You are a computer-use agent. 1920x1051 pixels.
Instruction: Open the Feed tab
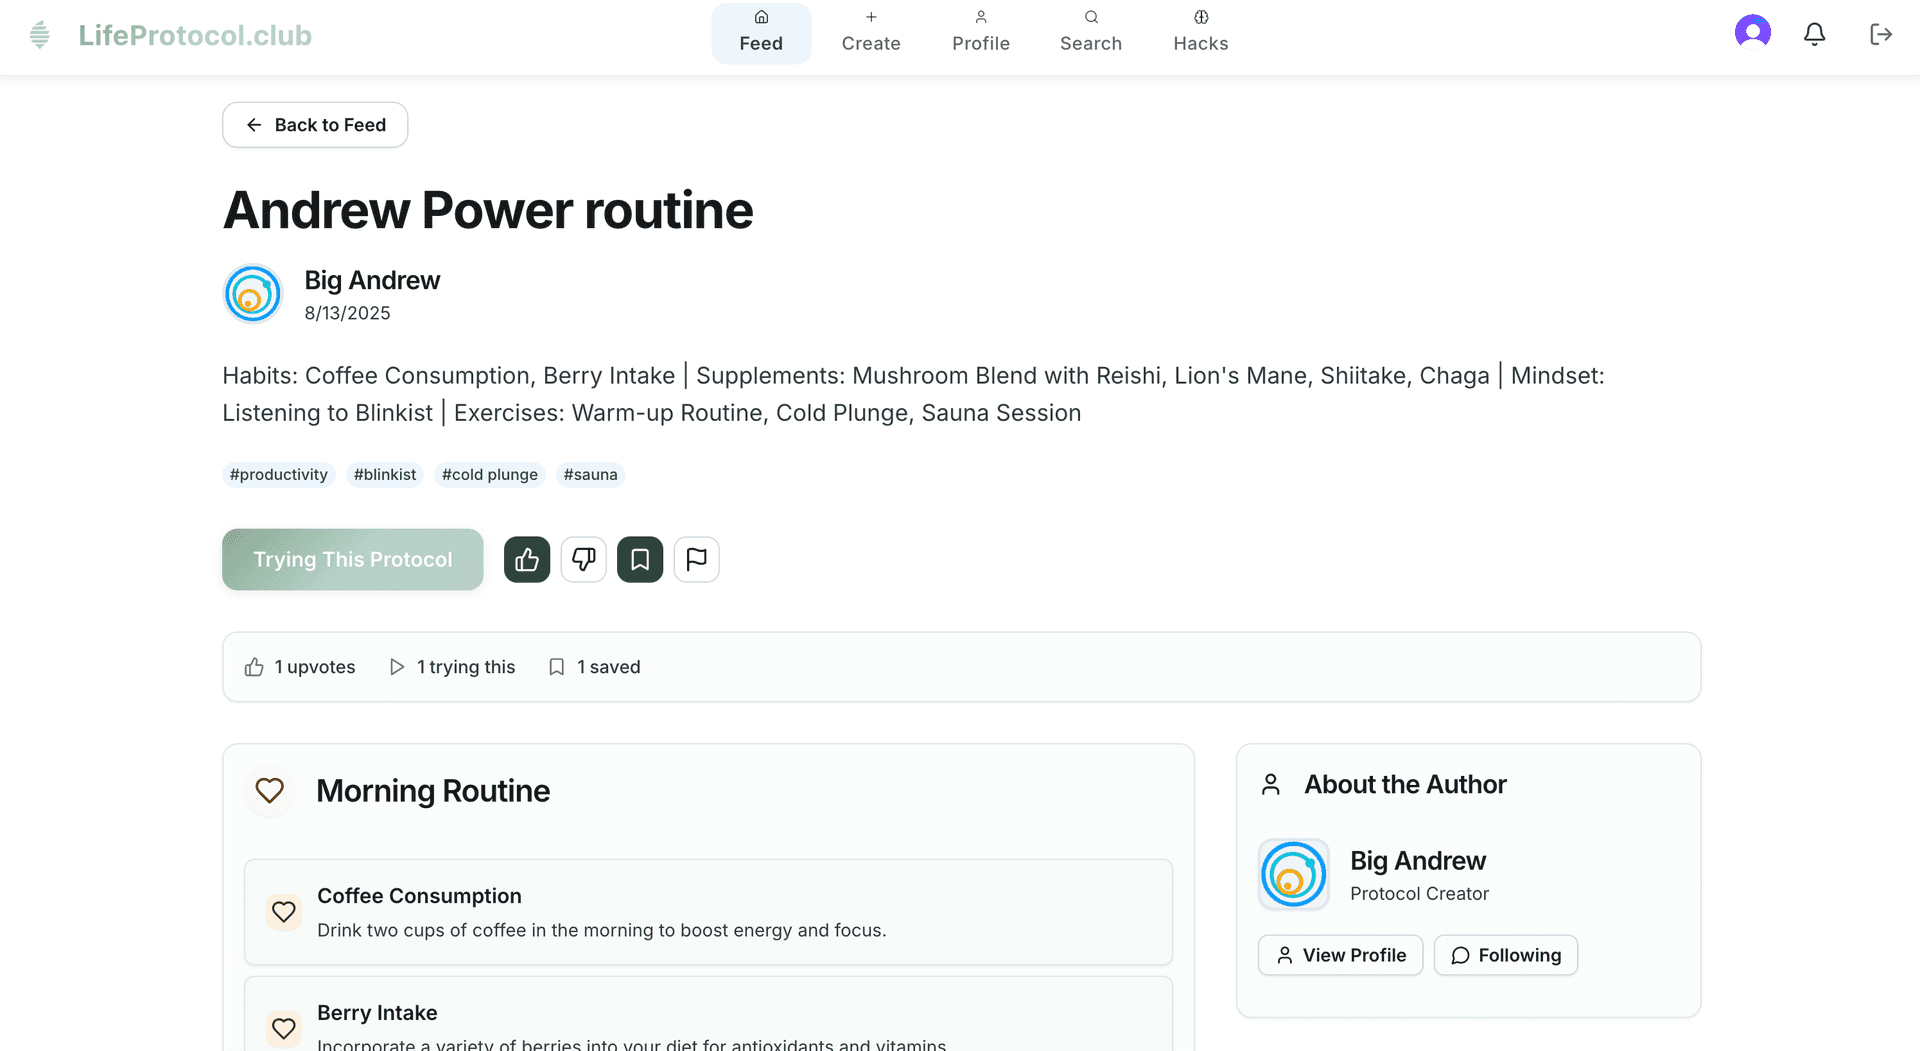click(x=761, y=33)
